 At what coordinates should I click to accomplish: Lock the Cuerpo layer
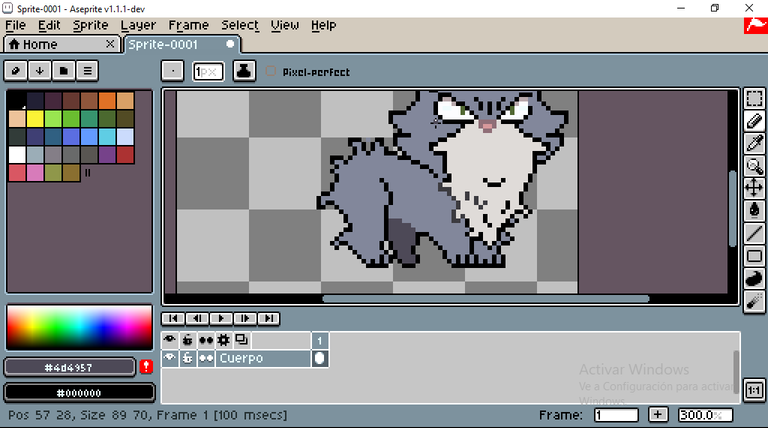point(188,358)
